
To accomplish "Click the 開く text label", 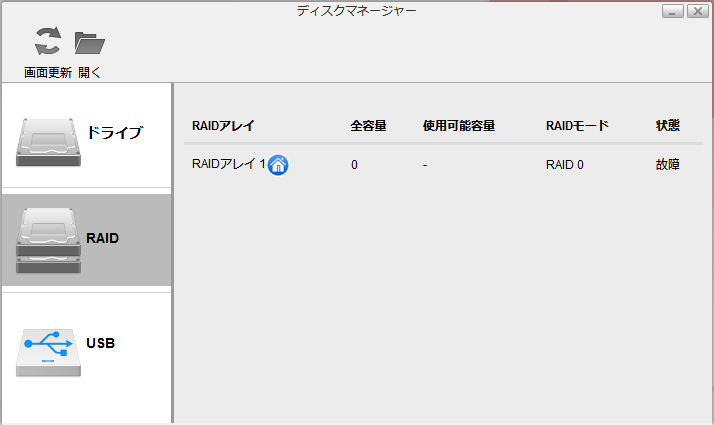I will point(89,72).
